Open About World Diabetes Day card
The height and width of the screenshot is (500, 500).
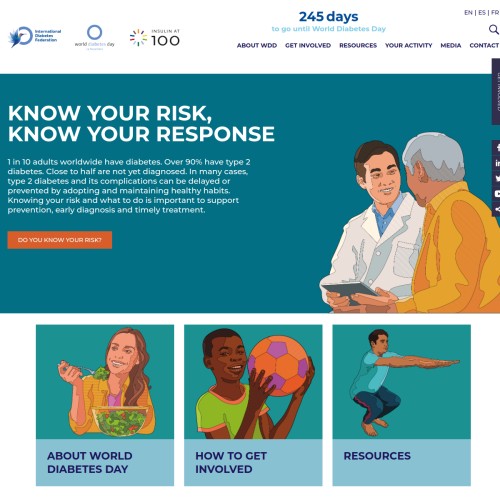(105, 405)
